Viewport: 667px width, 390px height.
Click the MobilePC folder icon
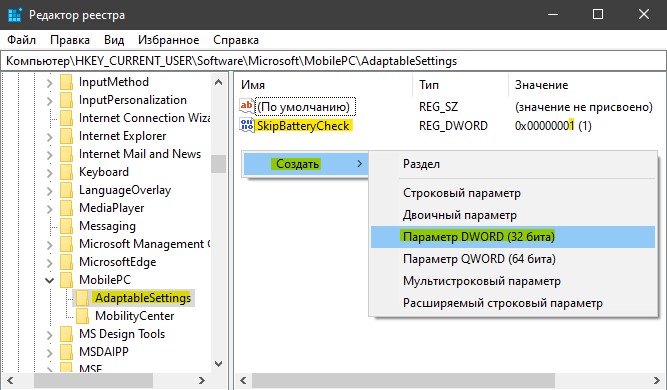point(66,280)
